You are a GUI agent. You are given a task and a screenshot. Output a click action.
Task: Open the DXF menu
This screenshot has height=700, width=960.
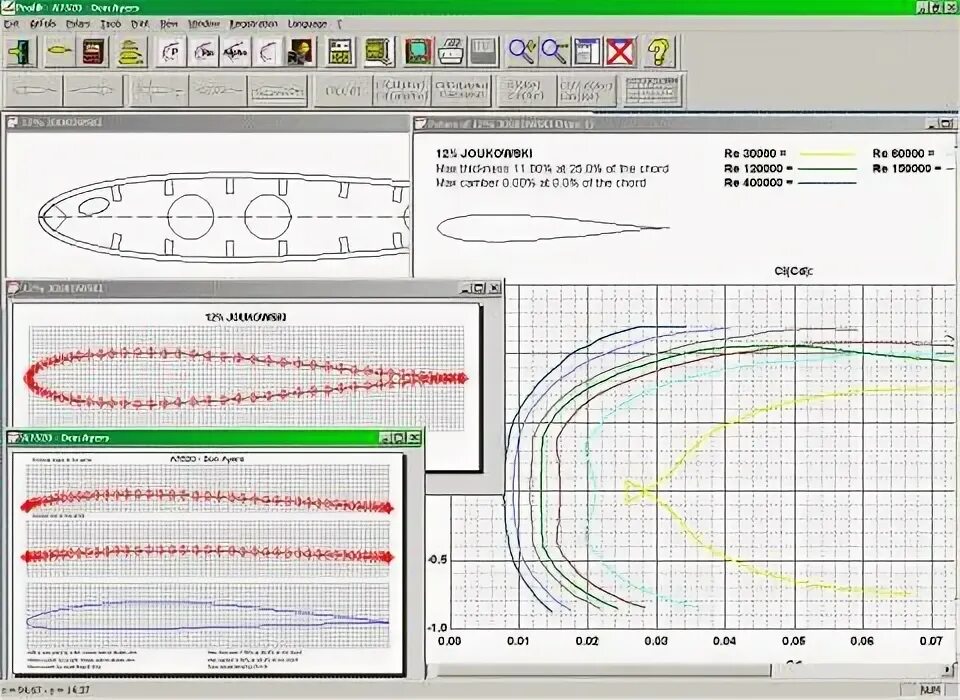[140, 24]
